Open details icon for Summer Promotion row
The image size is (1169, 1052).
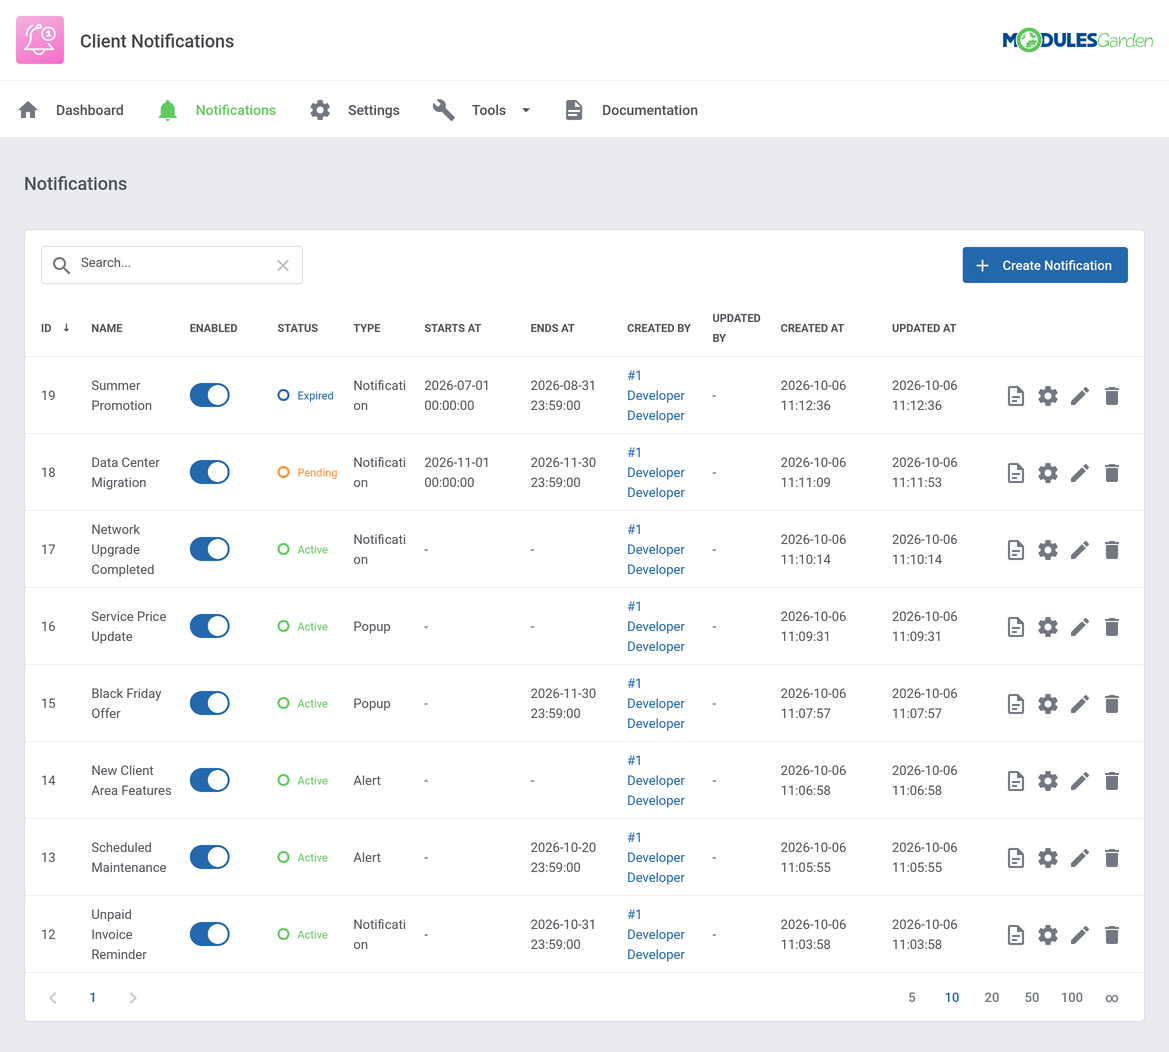(x=1015, y=396)
